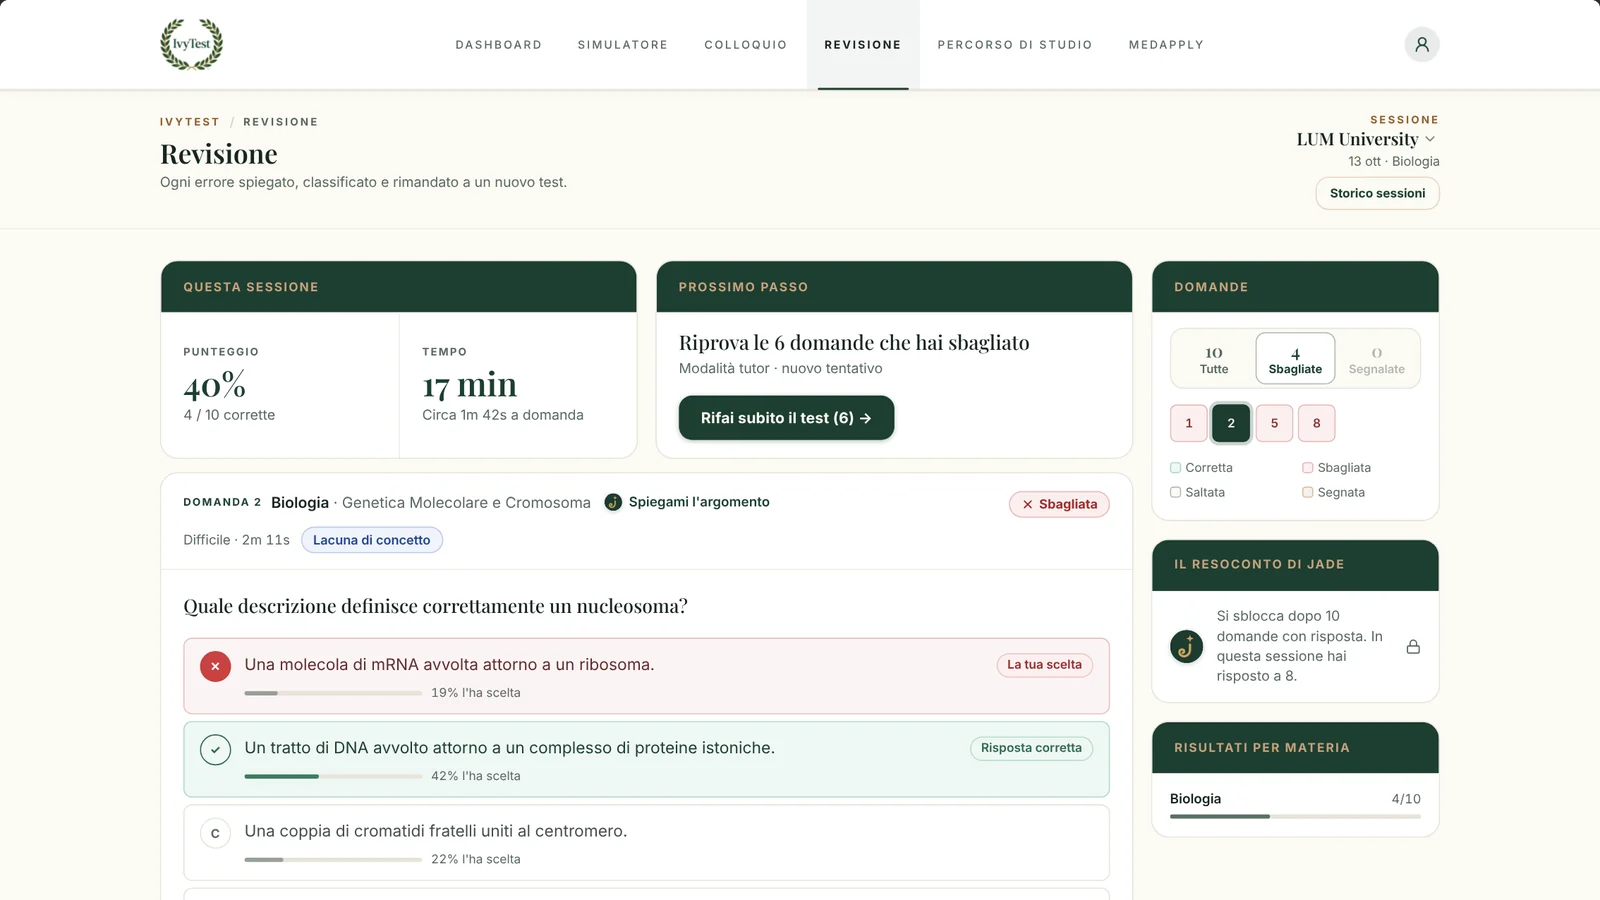Show all 10 questions with Tutte filter

[x=1214, y=359]
